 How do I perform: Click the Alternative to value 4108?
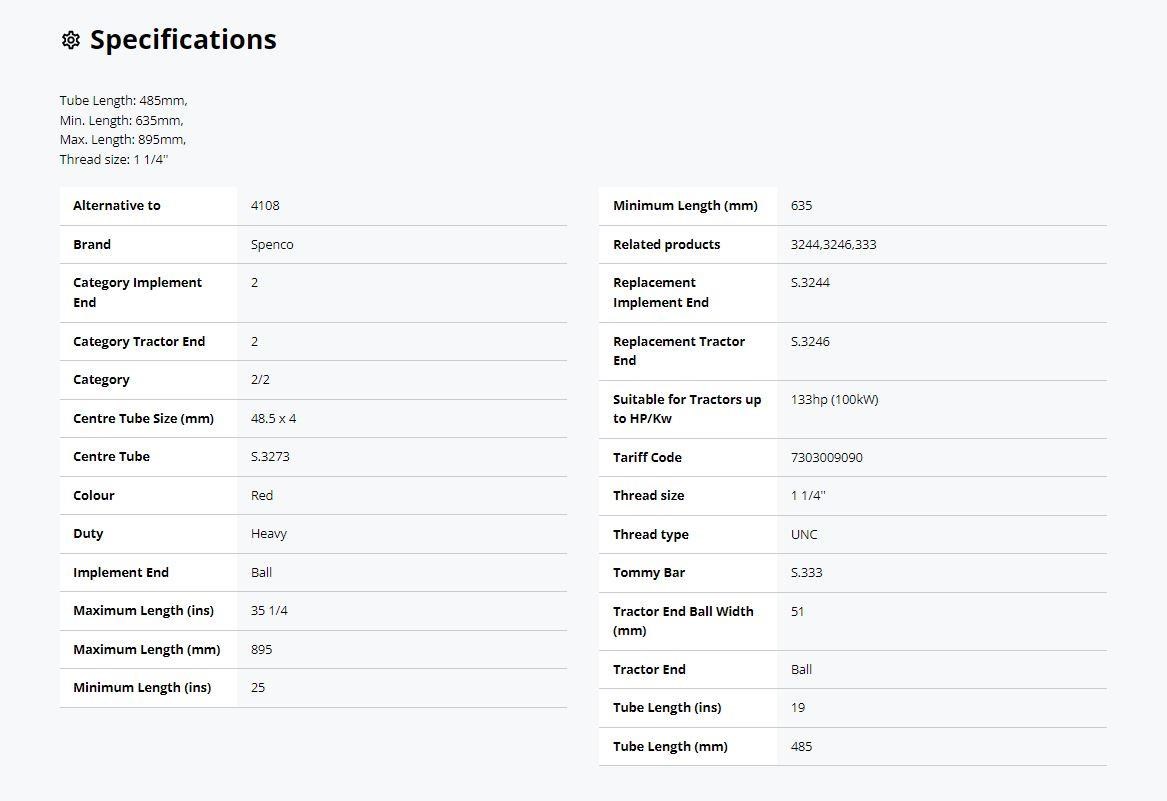(x=265, y=206)
